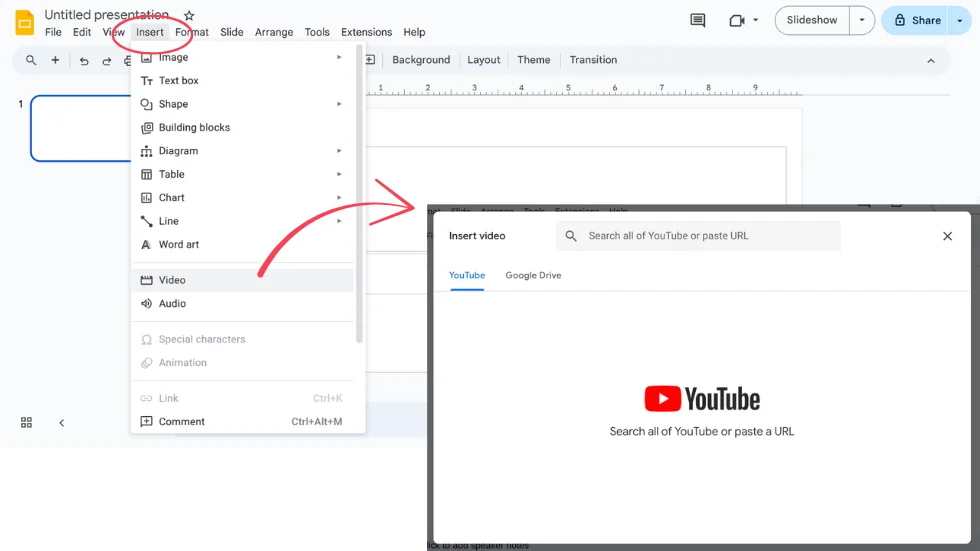Select slide 1 thumbnail
The width and height of the screenshot is (980, 551).
coord(81,128)
